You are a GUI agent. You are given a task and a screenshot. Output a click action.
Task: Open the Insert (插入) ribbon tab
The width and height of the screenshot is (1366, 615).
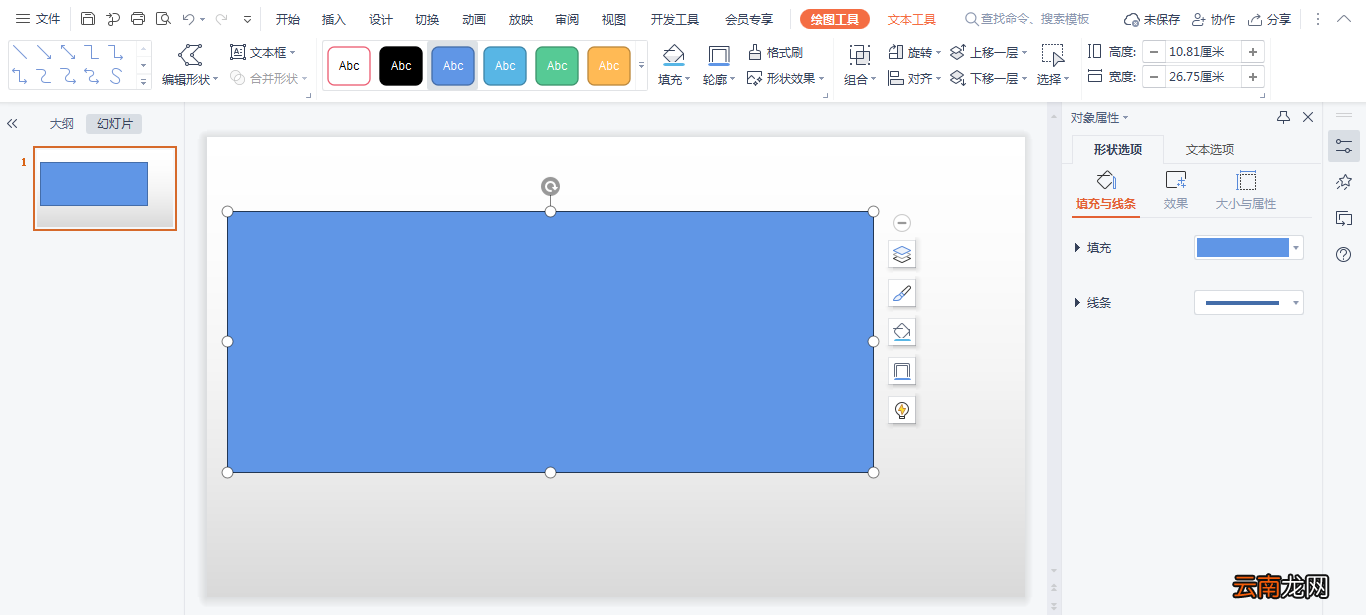point(334,19)
